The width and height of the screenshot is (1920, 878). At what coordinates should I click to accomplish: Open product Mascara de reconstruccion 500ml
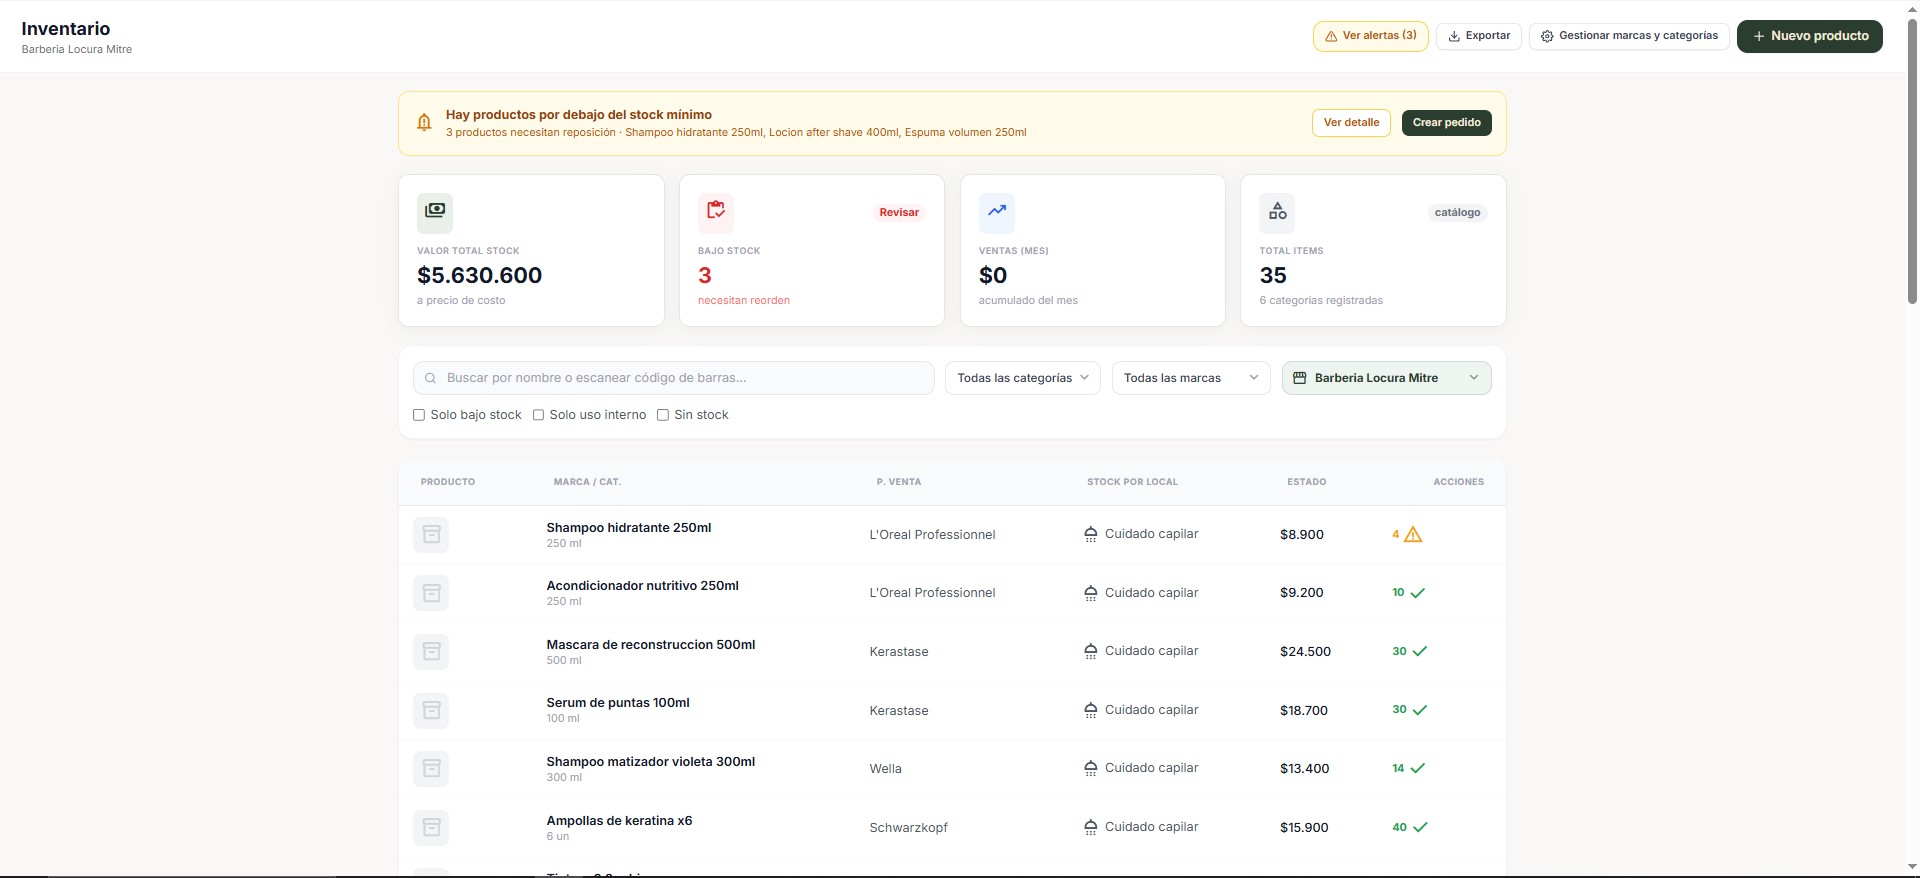tap(651, 645)
